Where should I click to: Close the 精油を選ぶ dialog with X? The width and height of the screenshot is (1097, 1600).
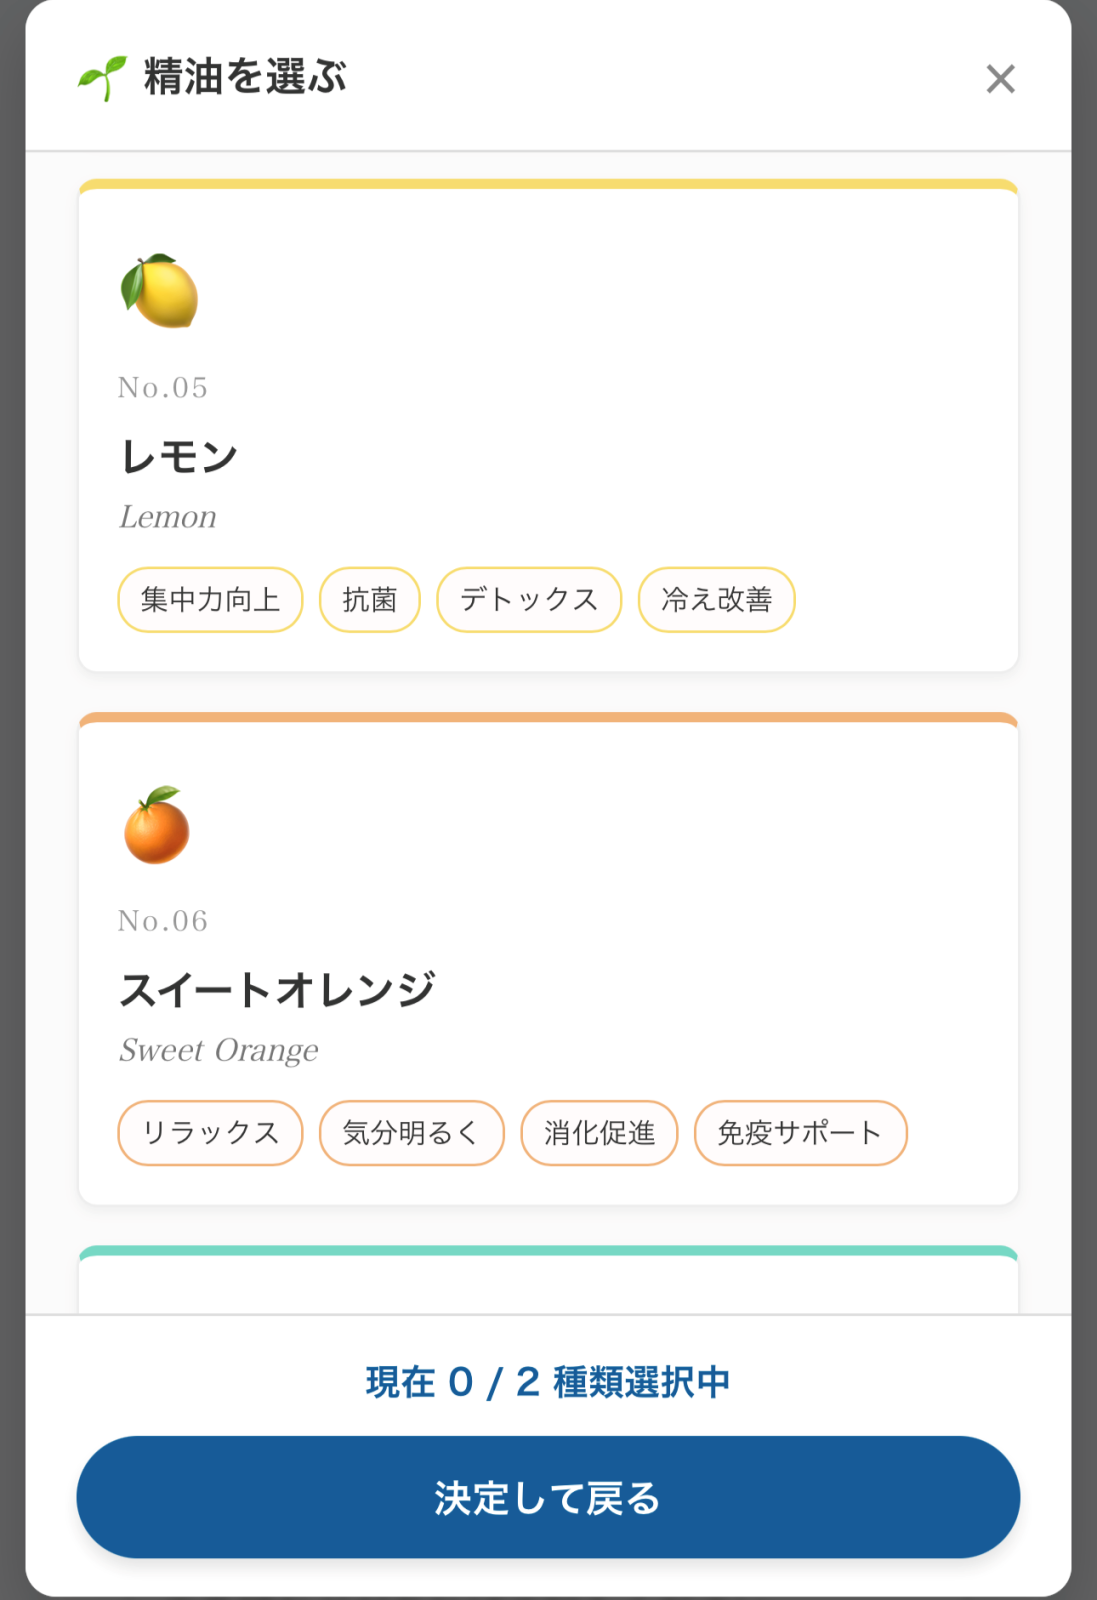click(1000, 79)
